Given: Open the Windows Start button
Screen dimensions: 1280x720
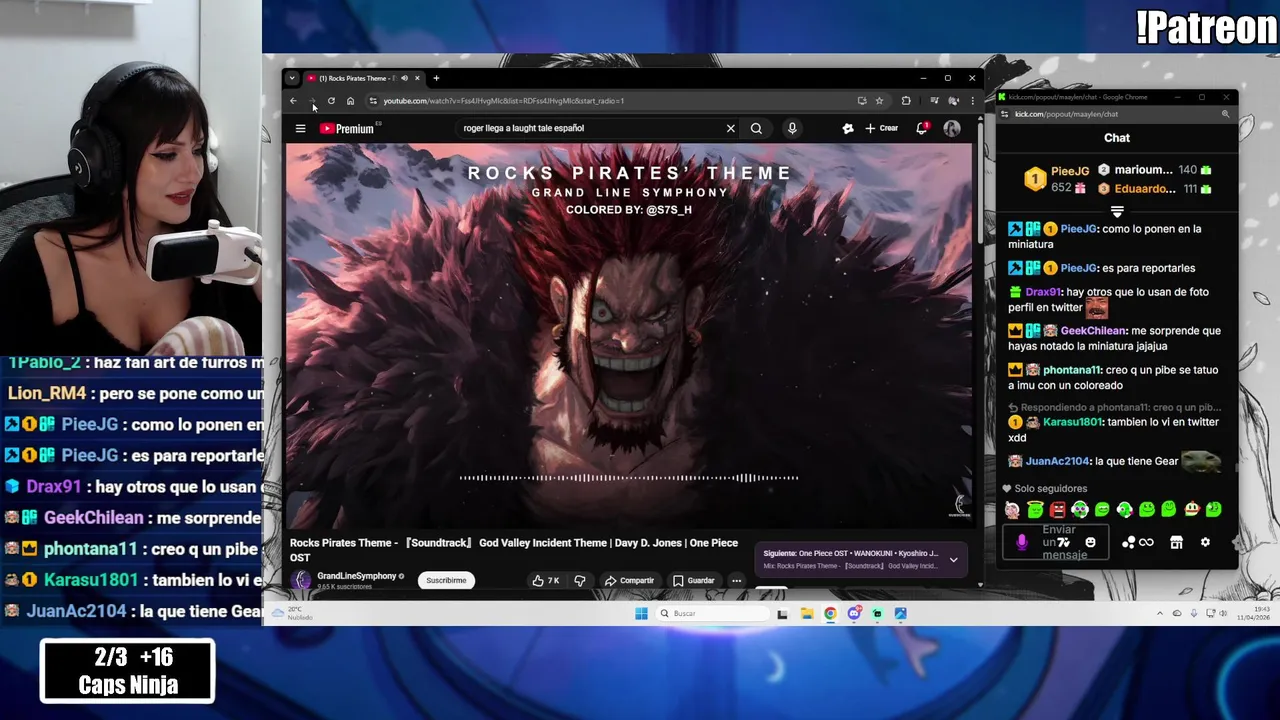Looking at the screenshot, I should (641, 614).
